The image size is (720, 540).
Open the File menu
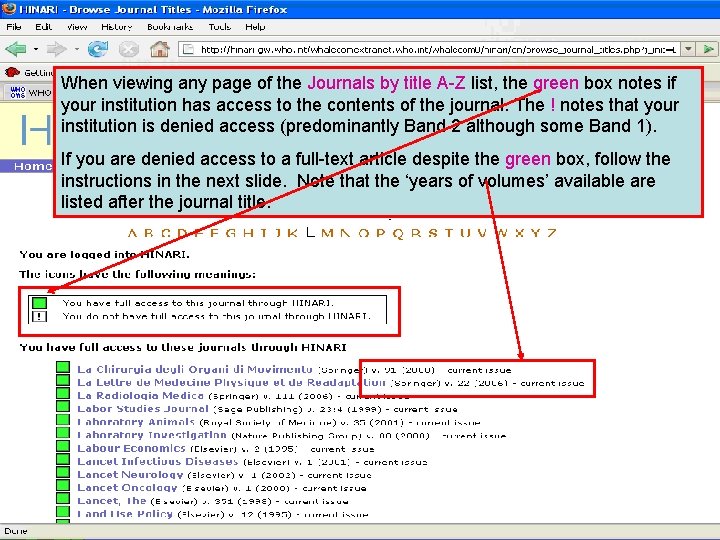14,27
